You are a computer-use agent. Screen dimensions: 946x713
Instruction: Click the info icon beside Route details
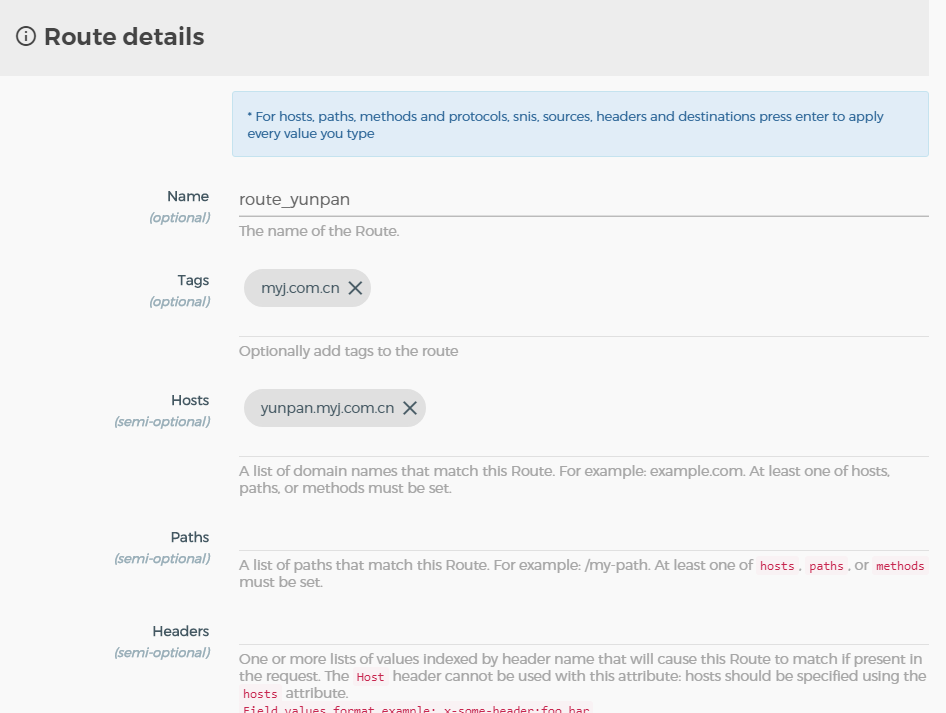click(26, 37)
